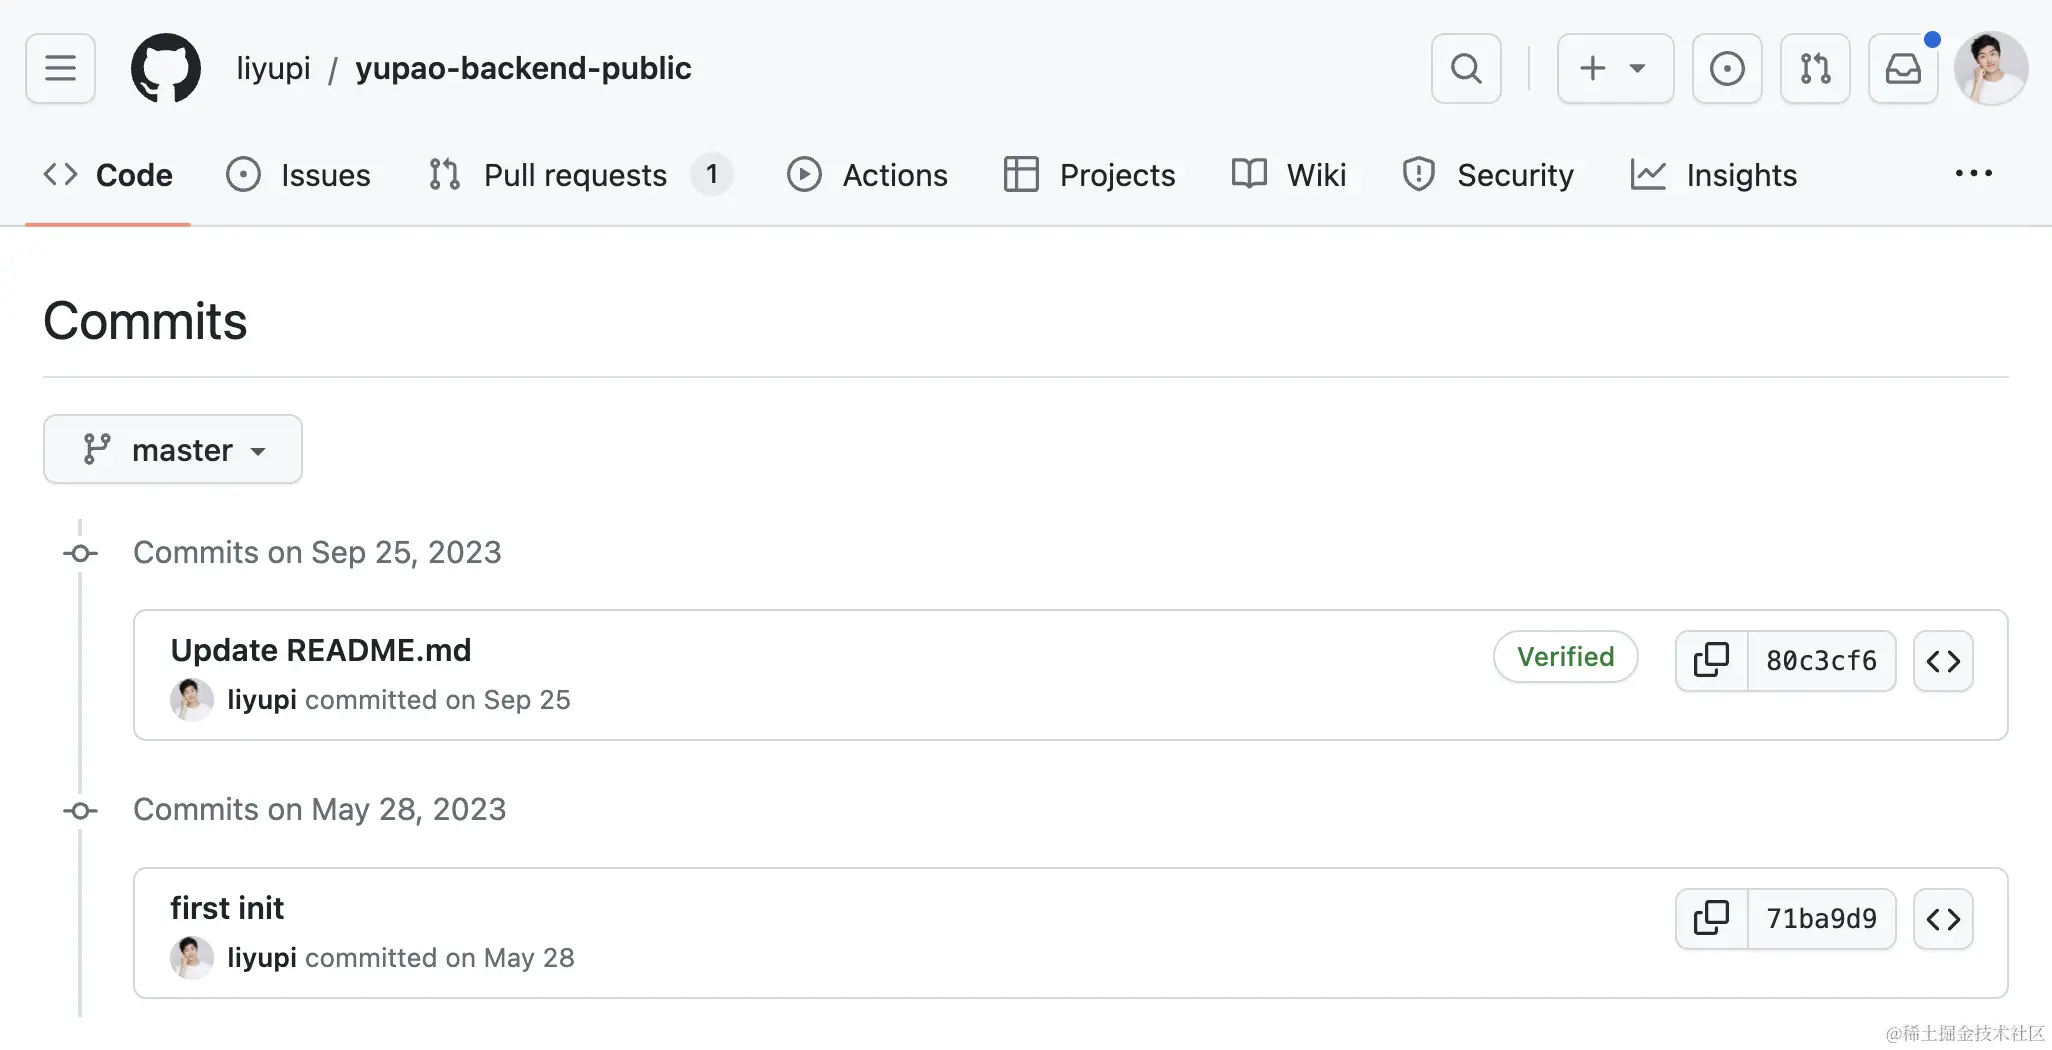
Task: Browse repository at first init commit
Action: (1943, 919)
